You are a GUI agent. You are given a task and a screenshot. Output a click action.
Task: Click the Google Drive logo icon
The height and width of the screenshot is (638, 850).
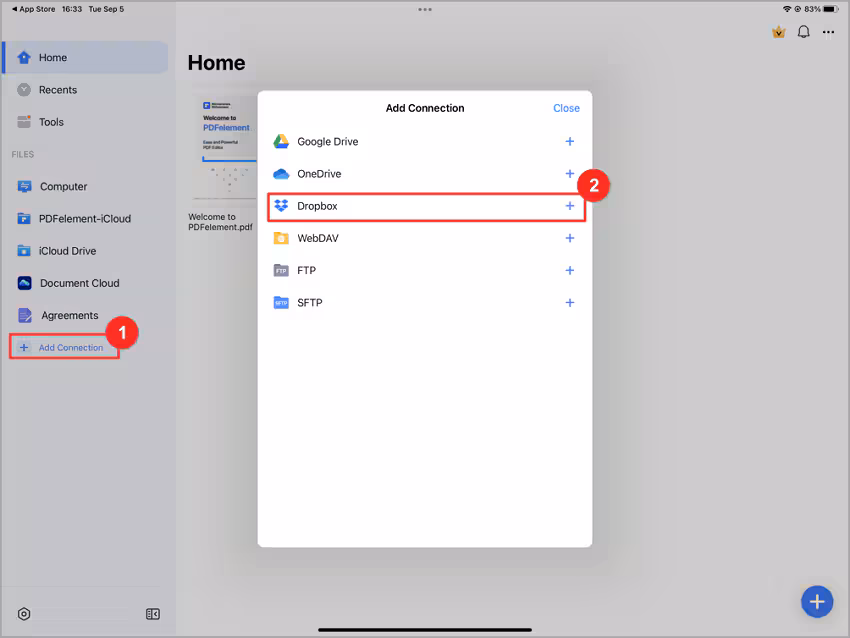pyautogui.click(x=281, y=141)
